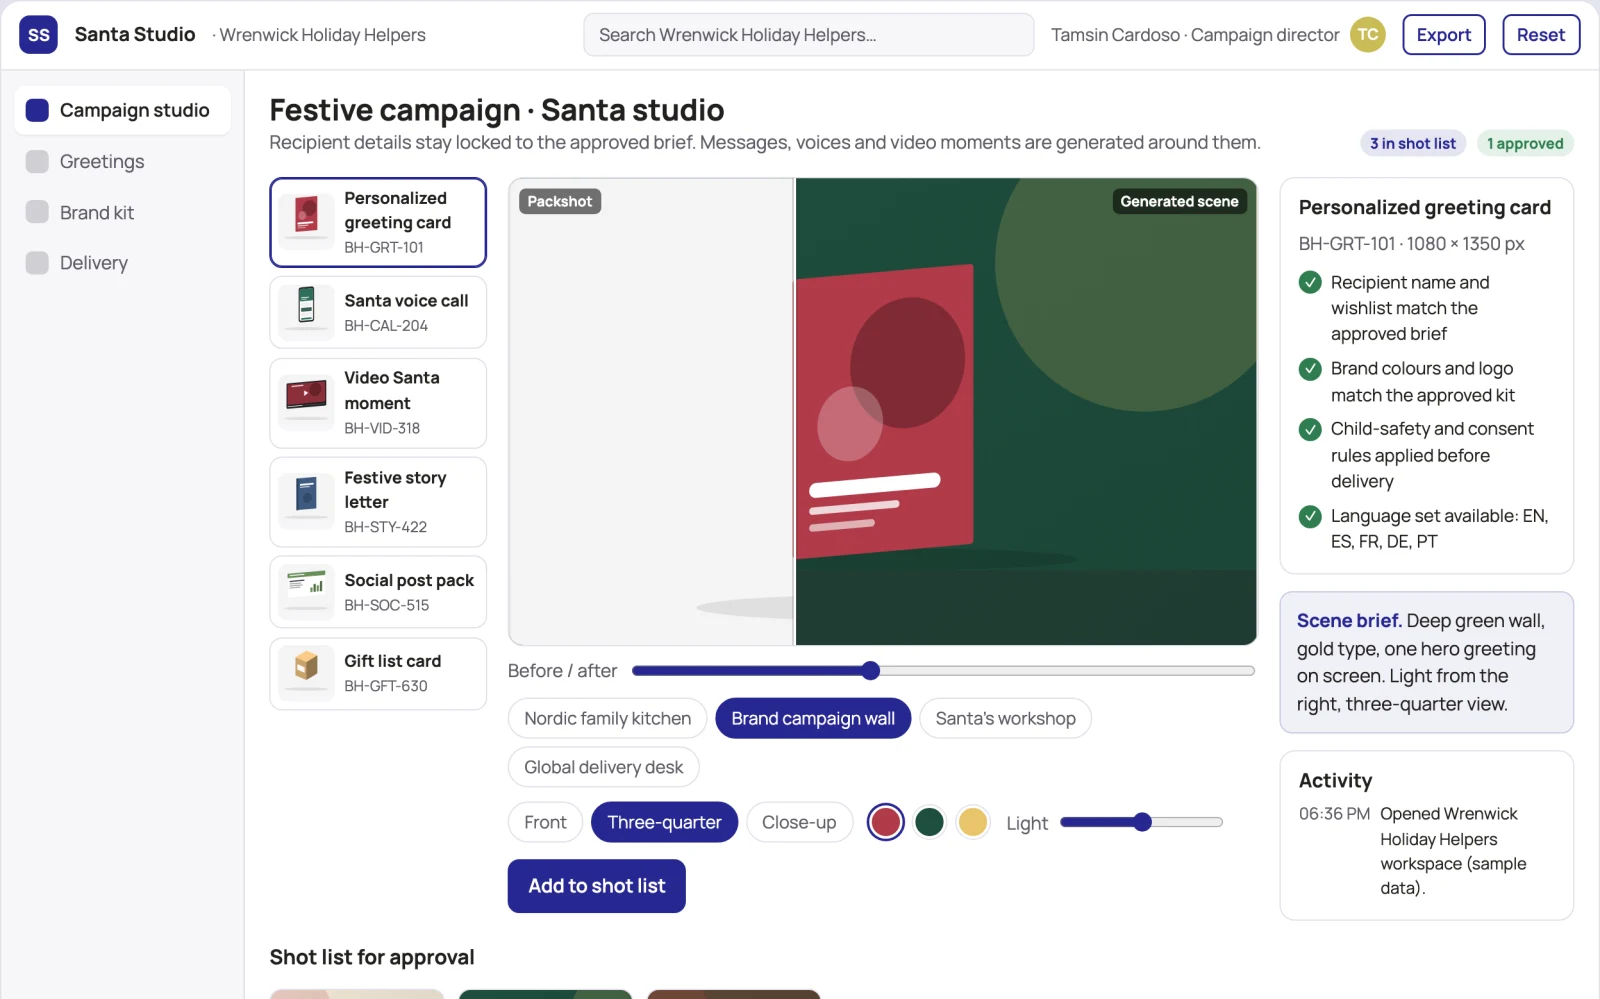Viewport: 1600px width, 999px height.
Task: Click the Greetings sidebar icon
Action: [37, 161]
